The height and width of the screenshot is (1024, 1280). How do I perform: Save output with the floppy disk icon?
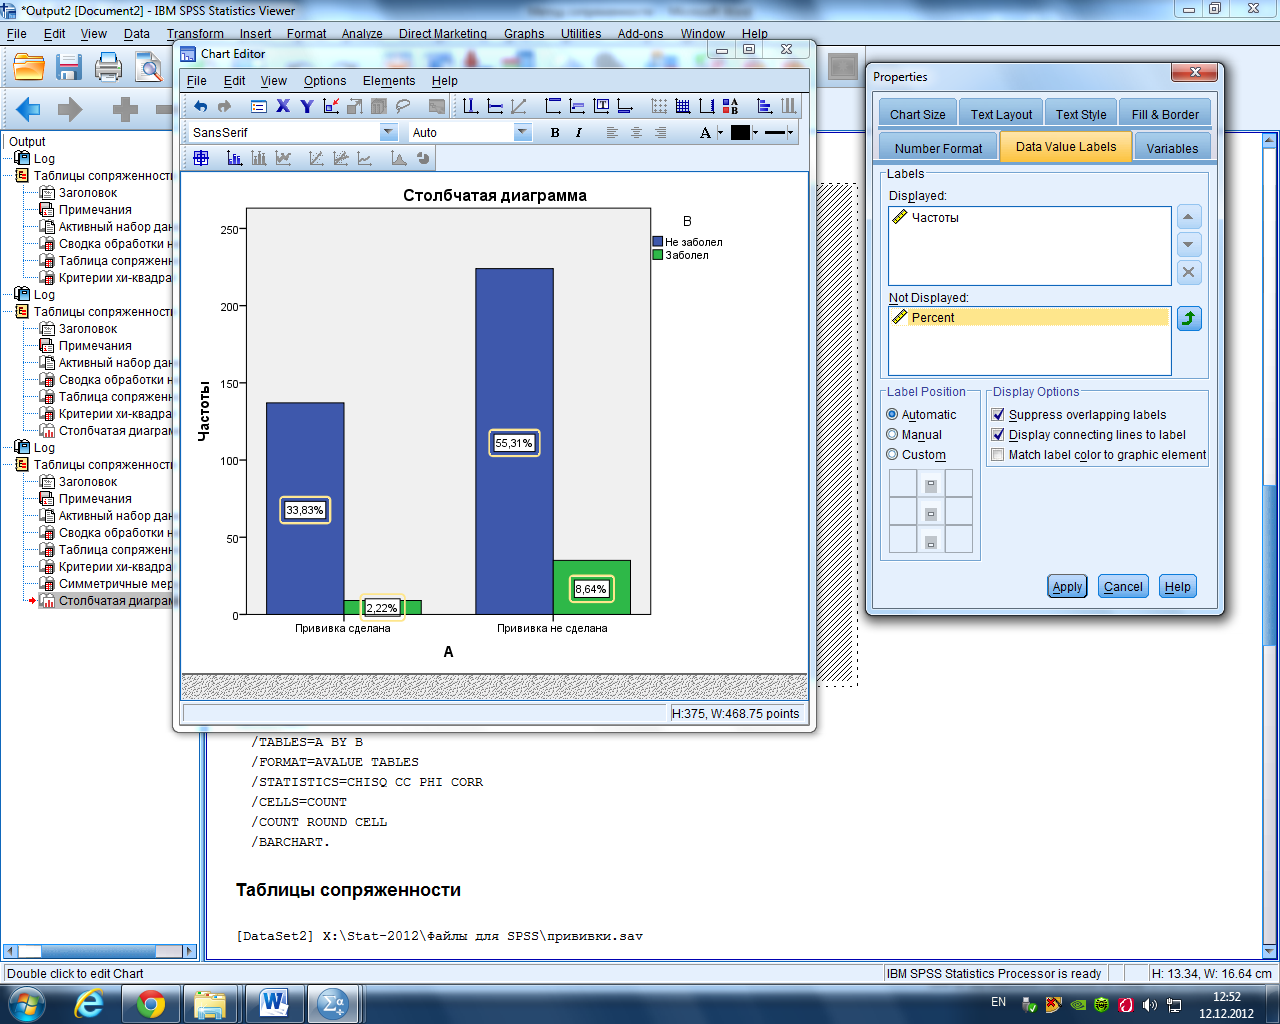(68, 67)
